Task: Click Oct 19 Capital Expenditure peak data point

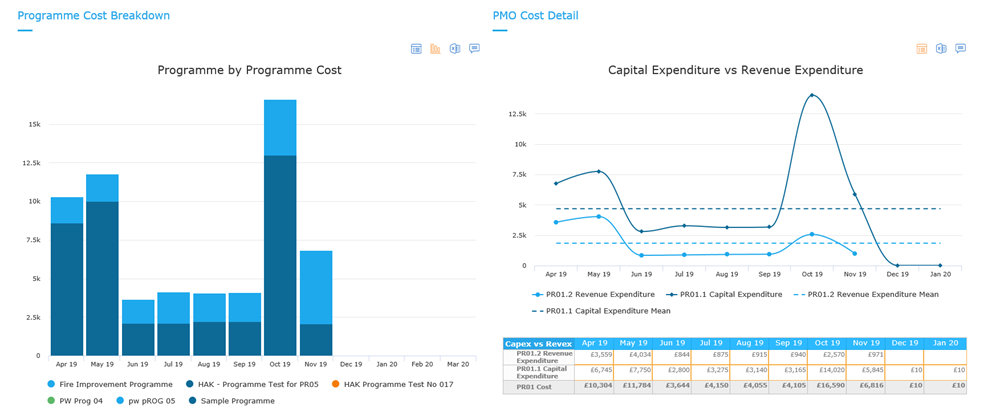Action: [812, 95]
